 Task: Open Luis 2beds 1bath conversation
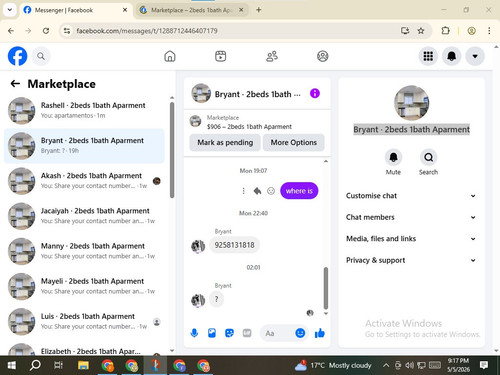[84, 321]
